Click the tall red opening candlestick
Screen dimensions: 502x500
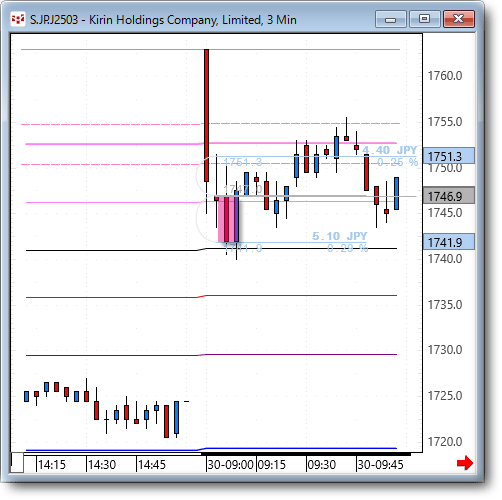click(x=207, y=115)
